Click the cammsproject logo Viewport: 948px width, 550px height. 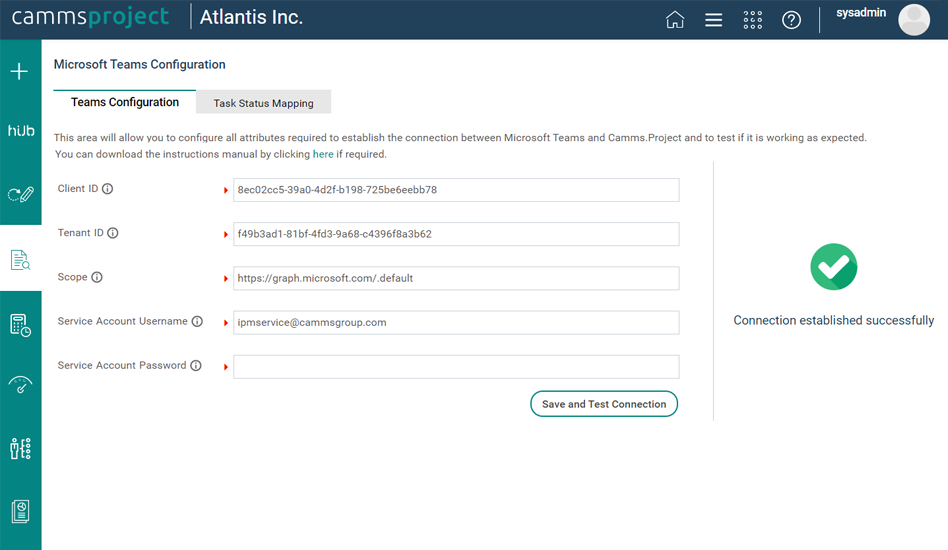[x=90, y=17]
